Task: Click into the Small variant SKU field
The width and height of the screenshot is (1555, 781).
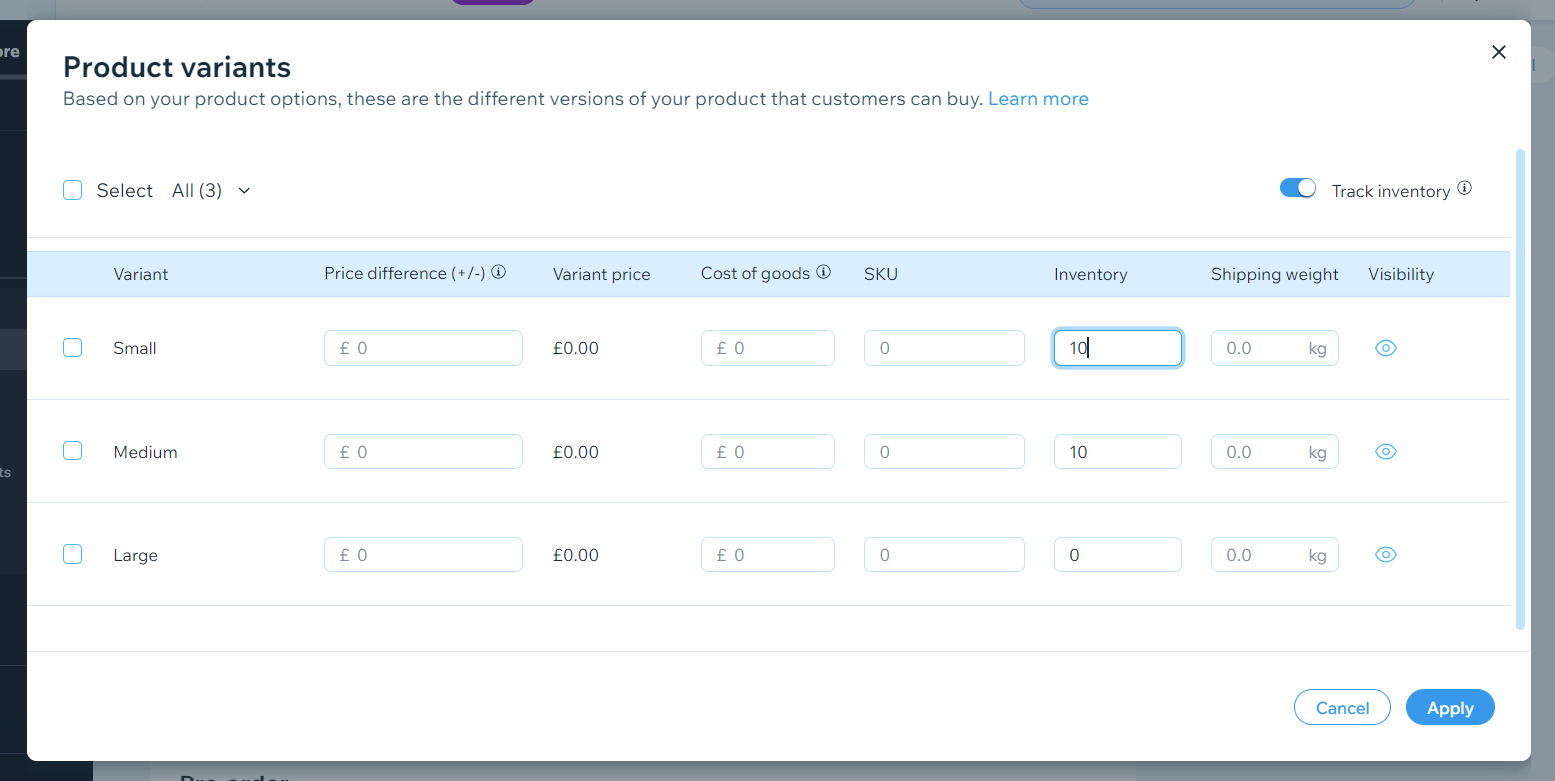Action: click(944, 347)
